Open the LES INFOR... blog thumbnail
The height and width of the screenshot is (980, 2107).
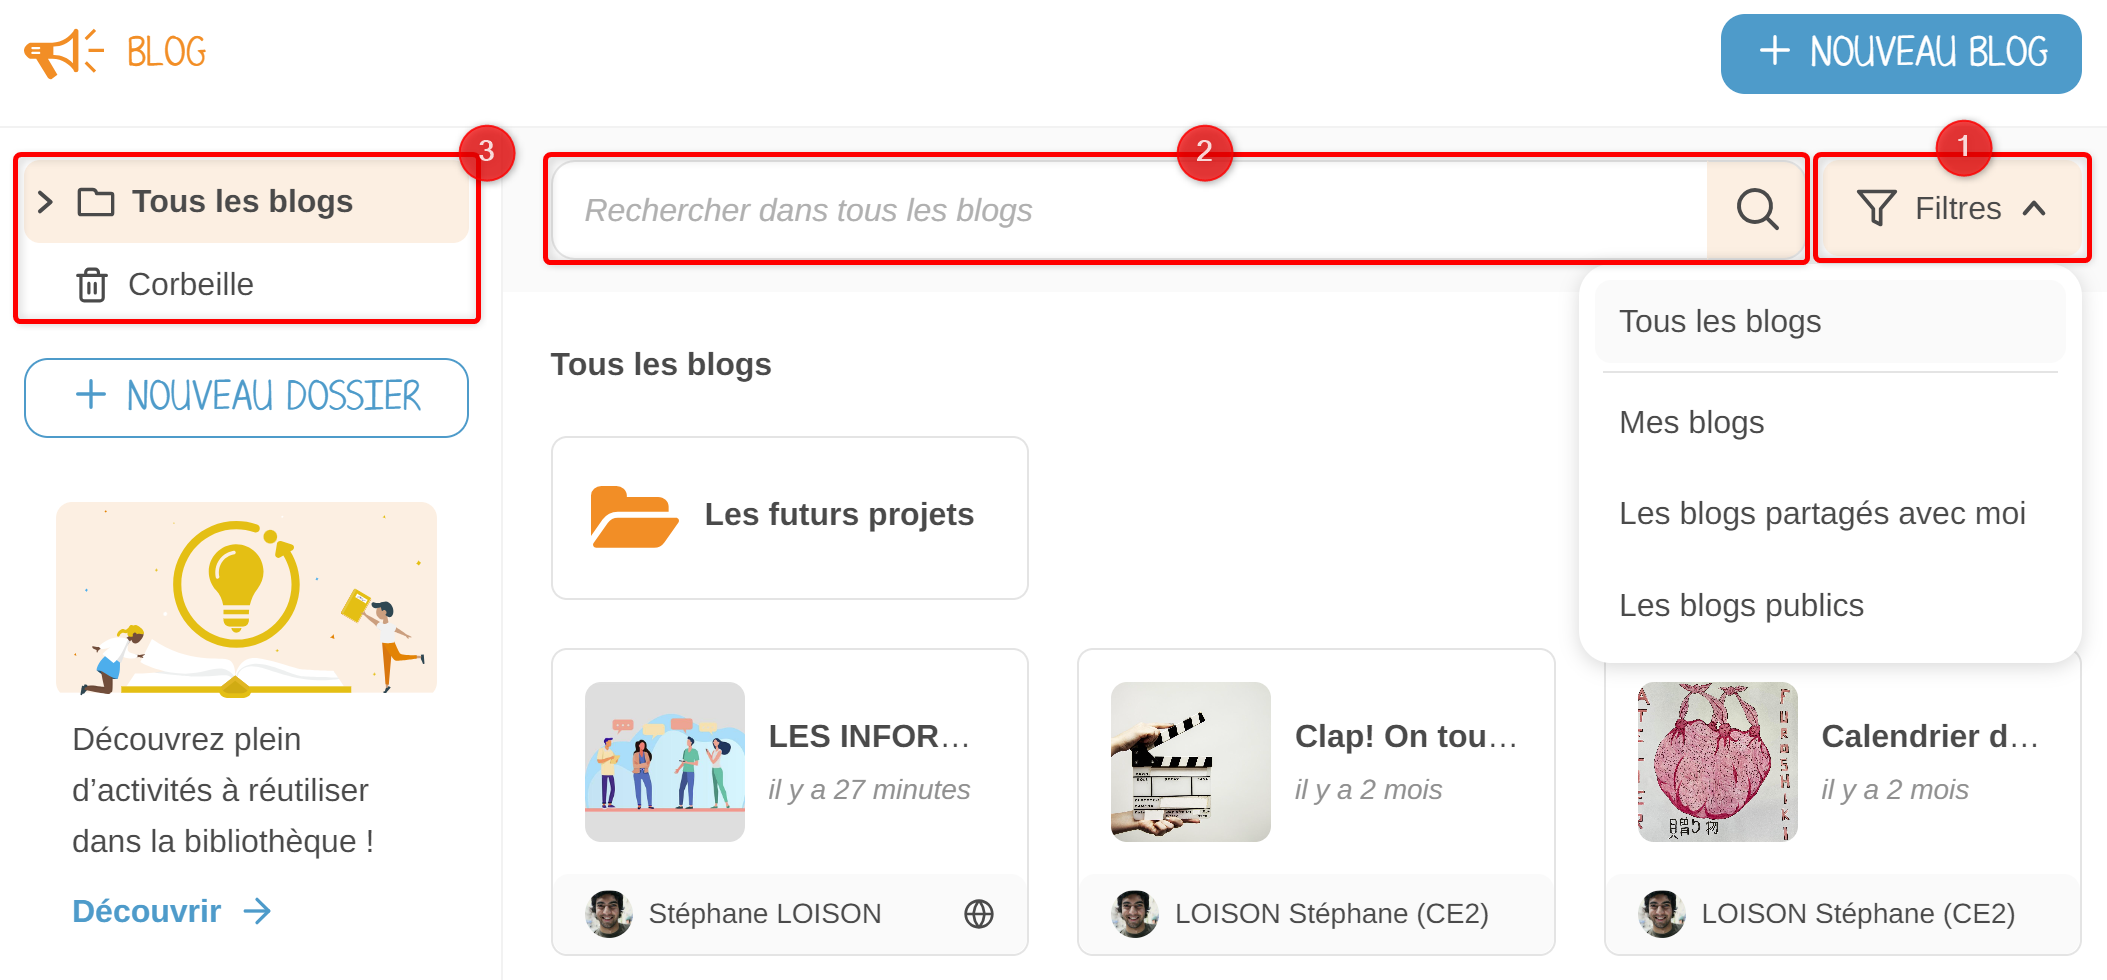[x=665, y=762]
